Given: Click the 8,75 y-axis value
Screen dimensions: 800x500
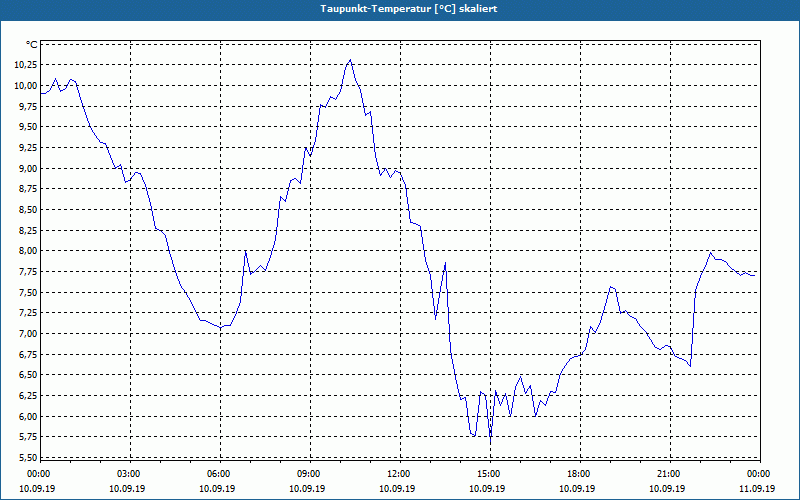Looking at the screenshot, I should 28,189.
